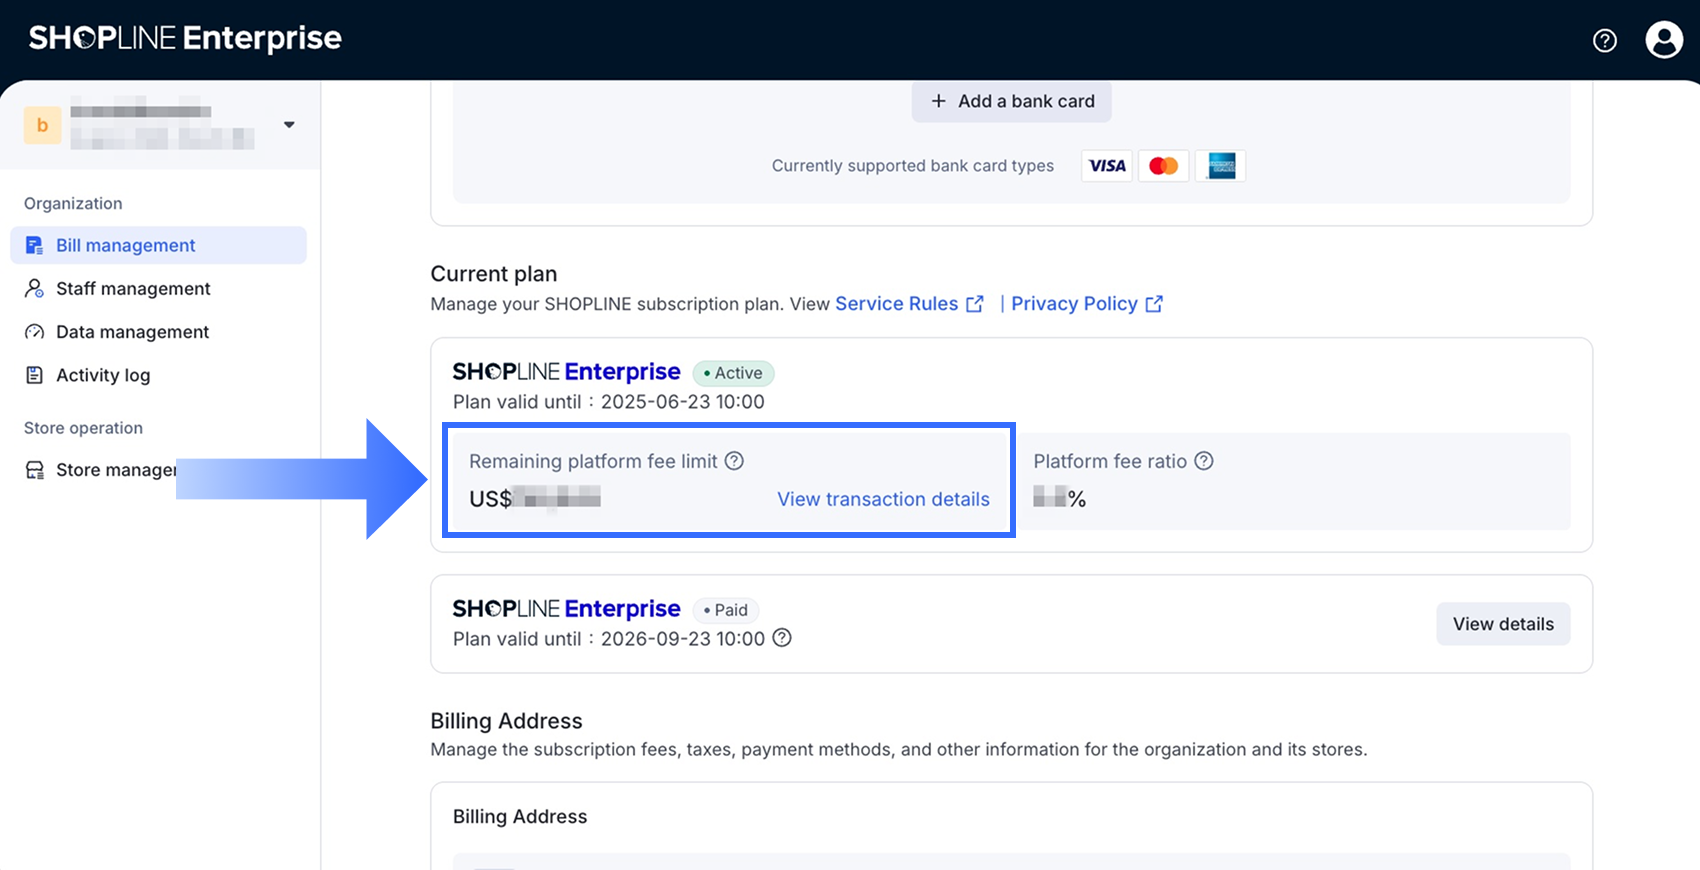
Task: Click the Add a bank card button
Action: click(x=1011, y=101)
